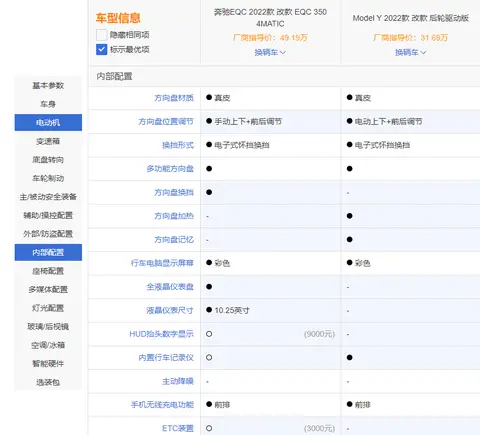
Task: Open 方向盘加热 parameter link
Action: (174, 216)
